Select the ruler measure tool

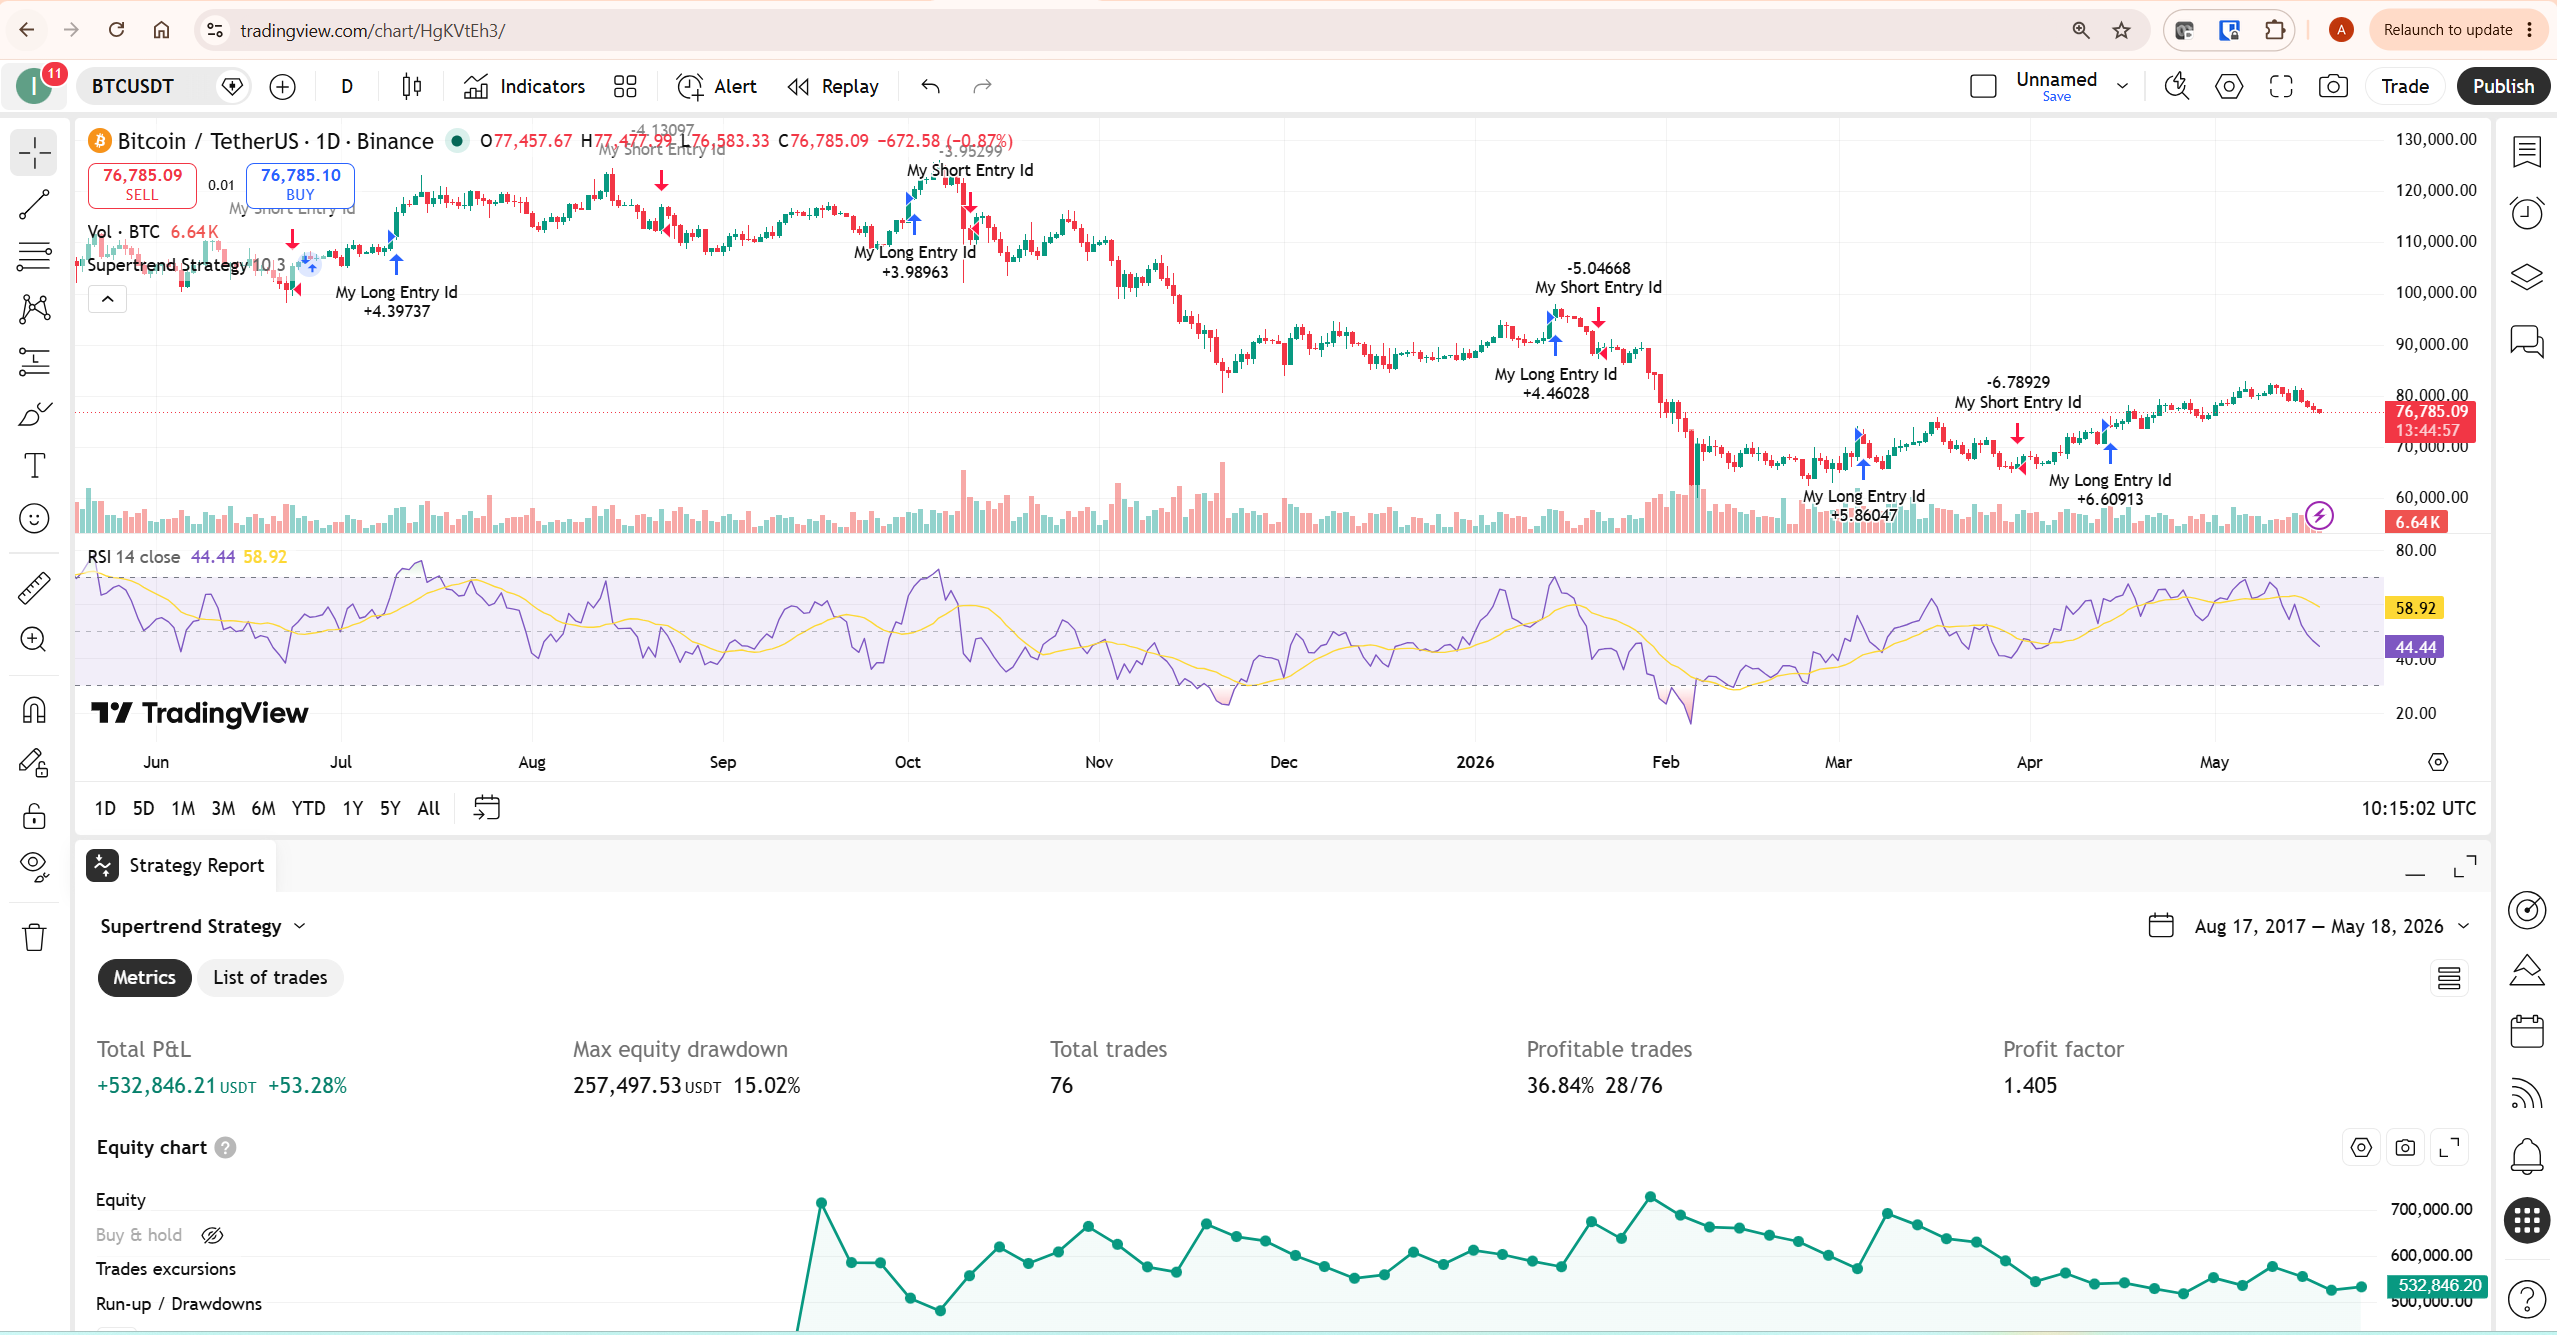coord(34,588)
